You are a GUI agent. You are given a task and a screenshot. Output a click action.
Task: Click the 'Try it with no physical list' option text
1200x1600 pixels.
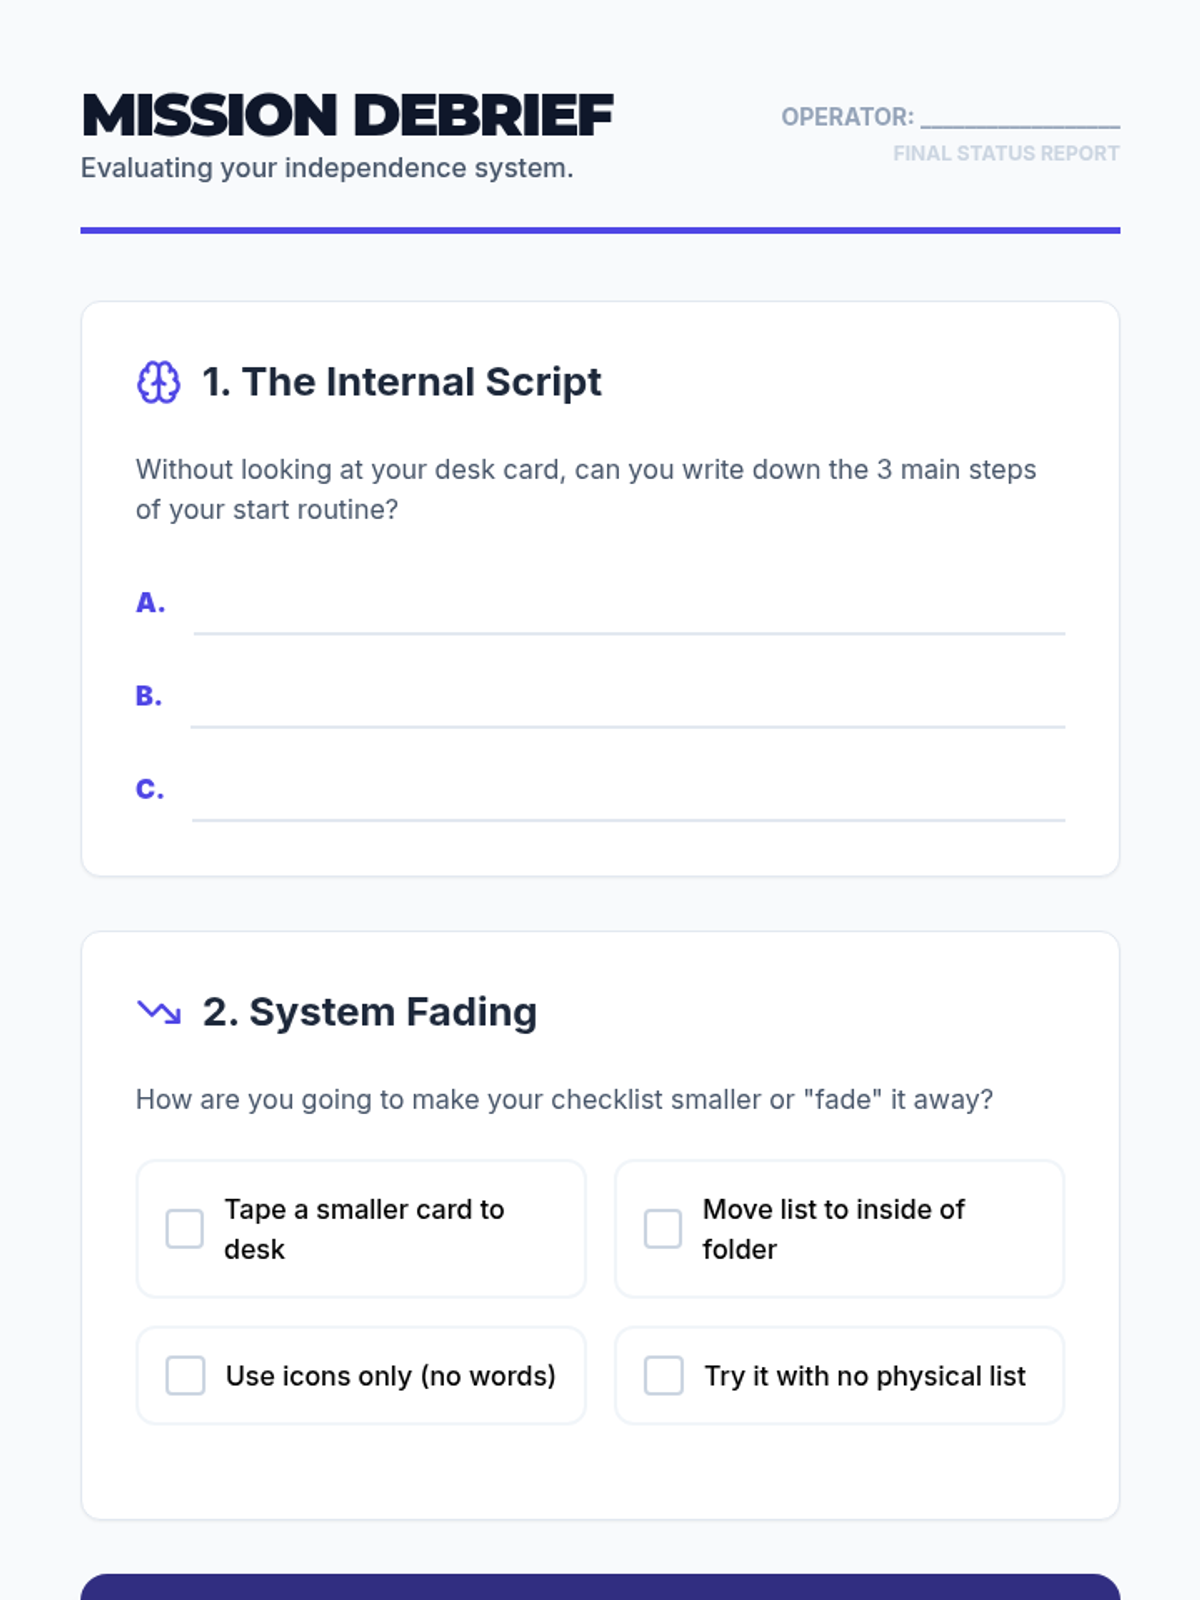(x=865, y=1376)
